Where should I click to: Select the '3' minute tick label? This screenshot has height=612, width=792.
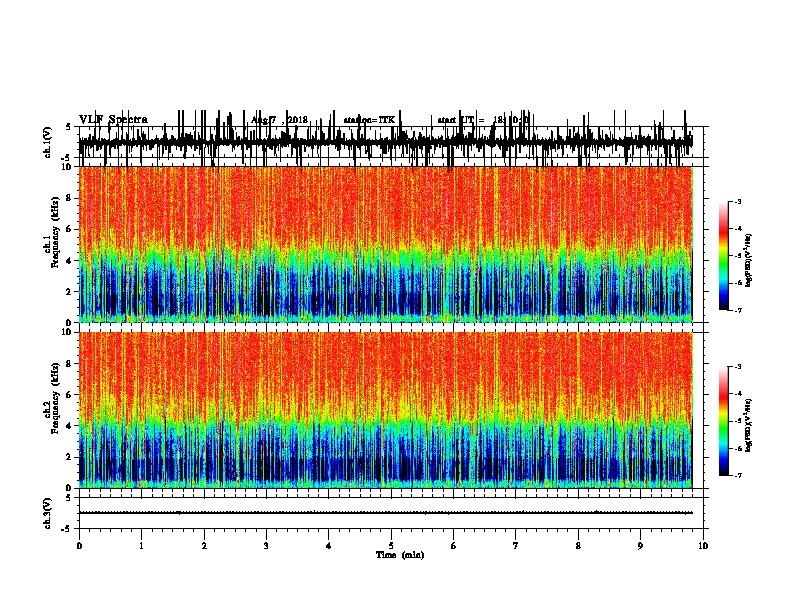(x=266, y=546)
